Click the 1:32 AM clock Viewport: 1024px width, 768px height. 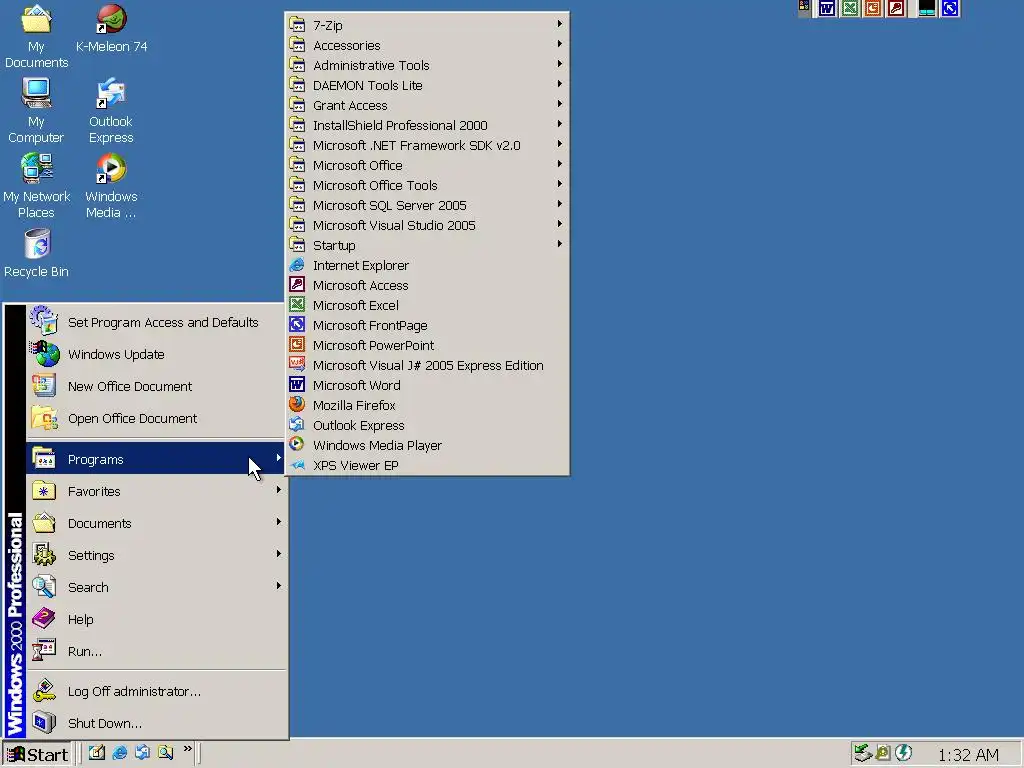968,755
